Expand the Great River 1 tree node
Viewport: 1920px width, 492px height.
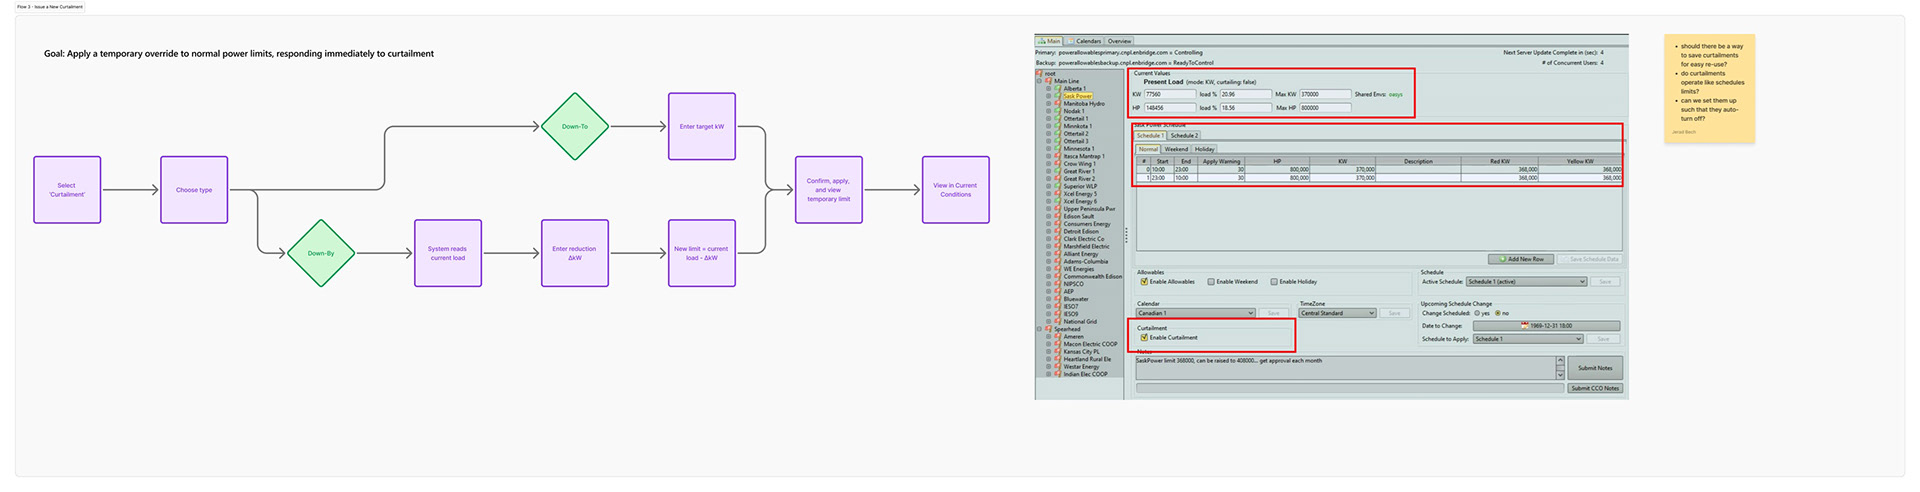point(1049,171)
